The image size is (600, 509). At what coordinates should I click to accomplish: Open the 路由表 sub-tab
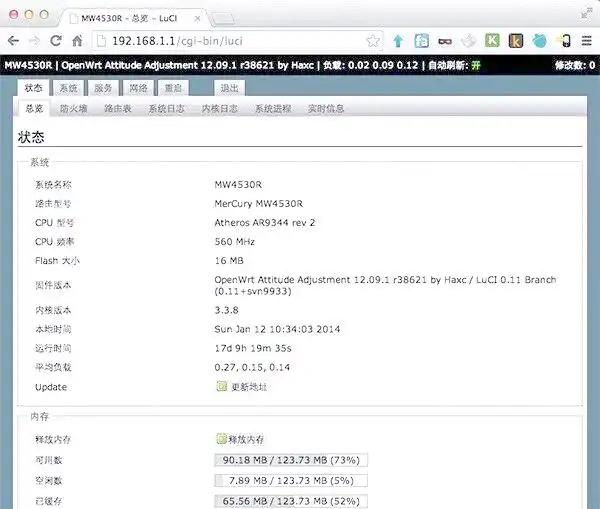118,109
